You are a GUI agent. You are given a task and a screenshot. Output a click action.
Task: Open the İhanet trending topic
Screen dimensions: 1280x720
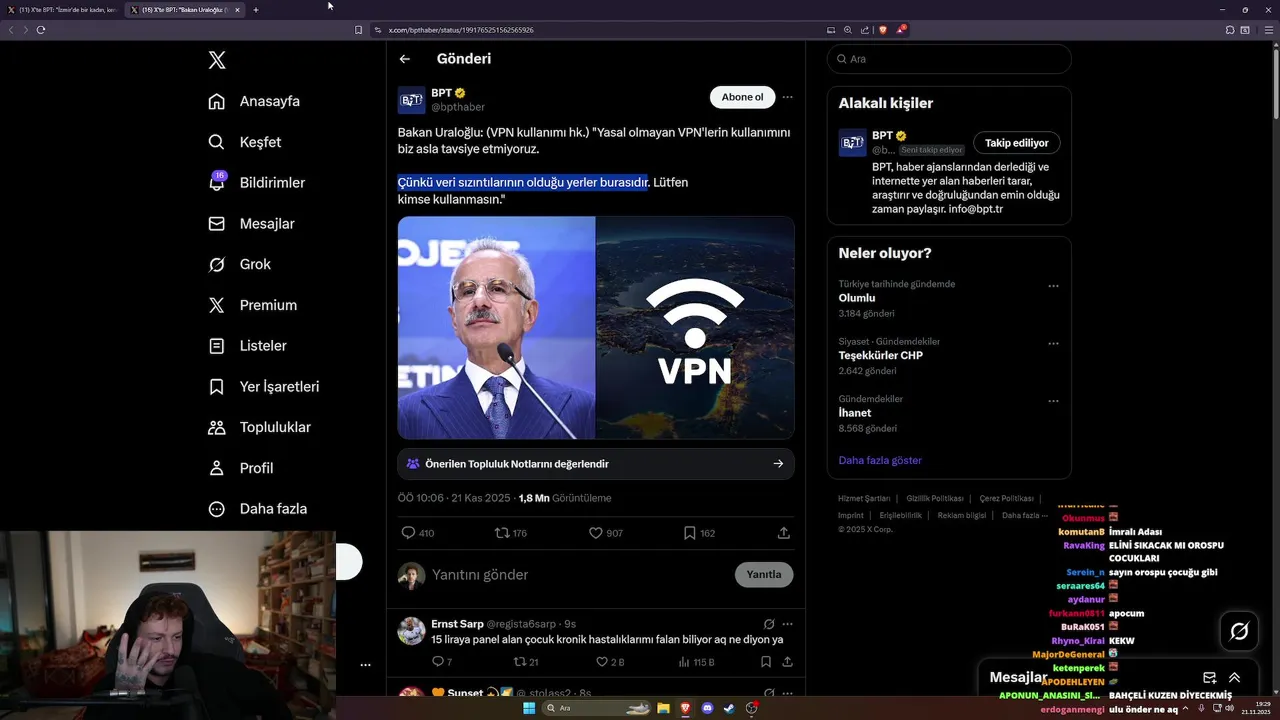point(855,413)
